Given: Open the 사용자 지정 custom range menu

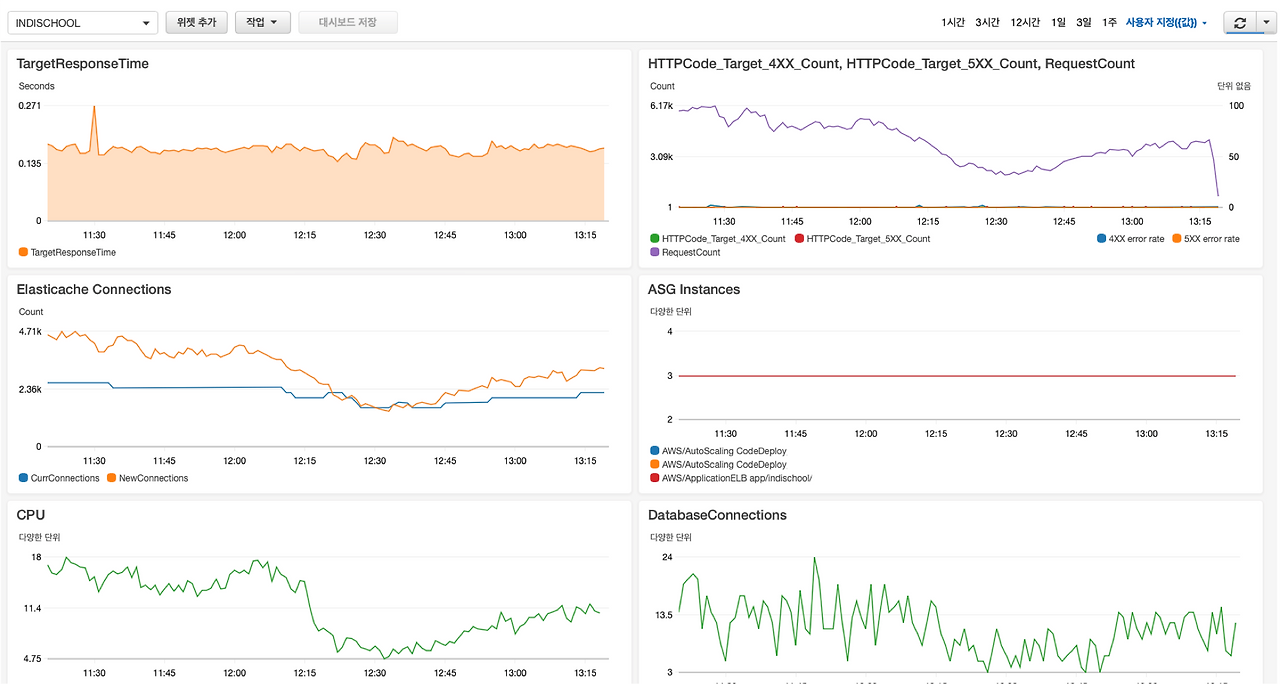Looking at the screenshot, I should 1166,23.
